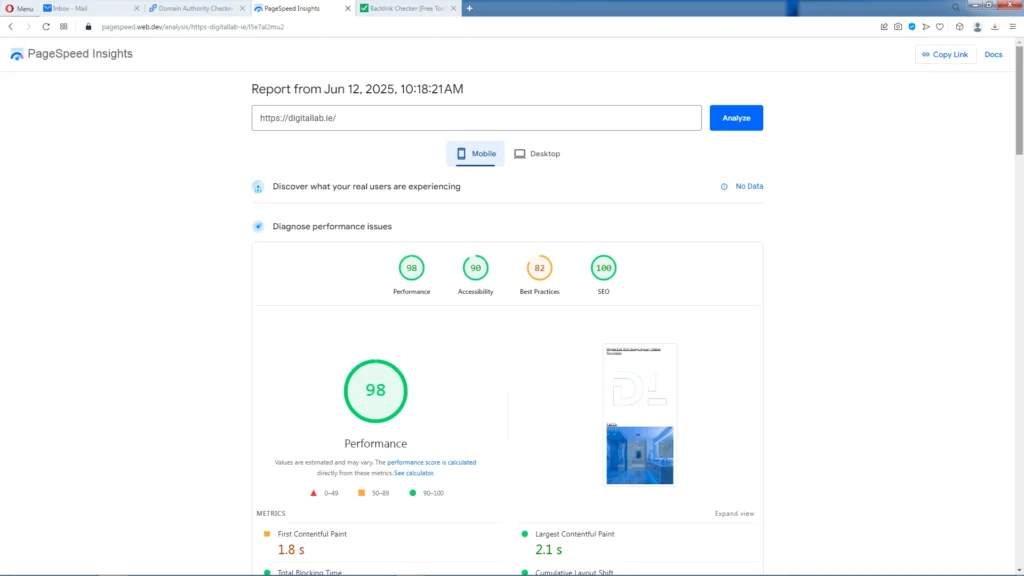Reload the current page

pyautogui.click(x=46, y=27)
